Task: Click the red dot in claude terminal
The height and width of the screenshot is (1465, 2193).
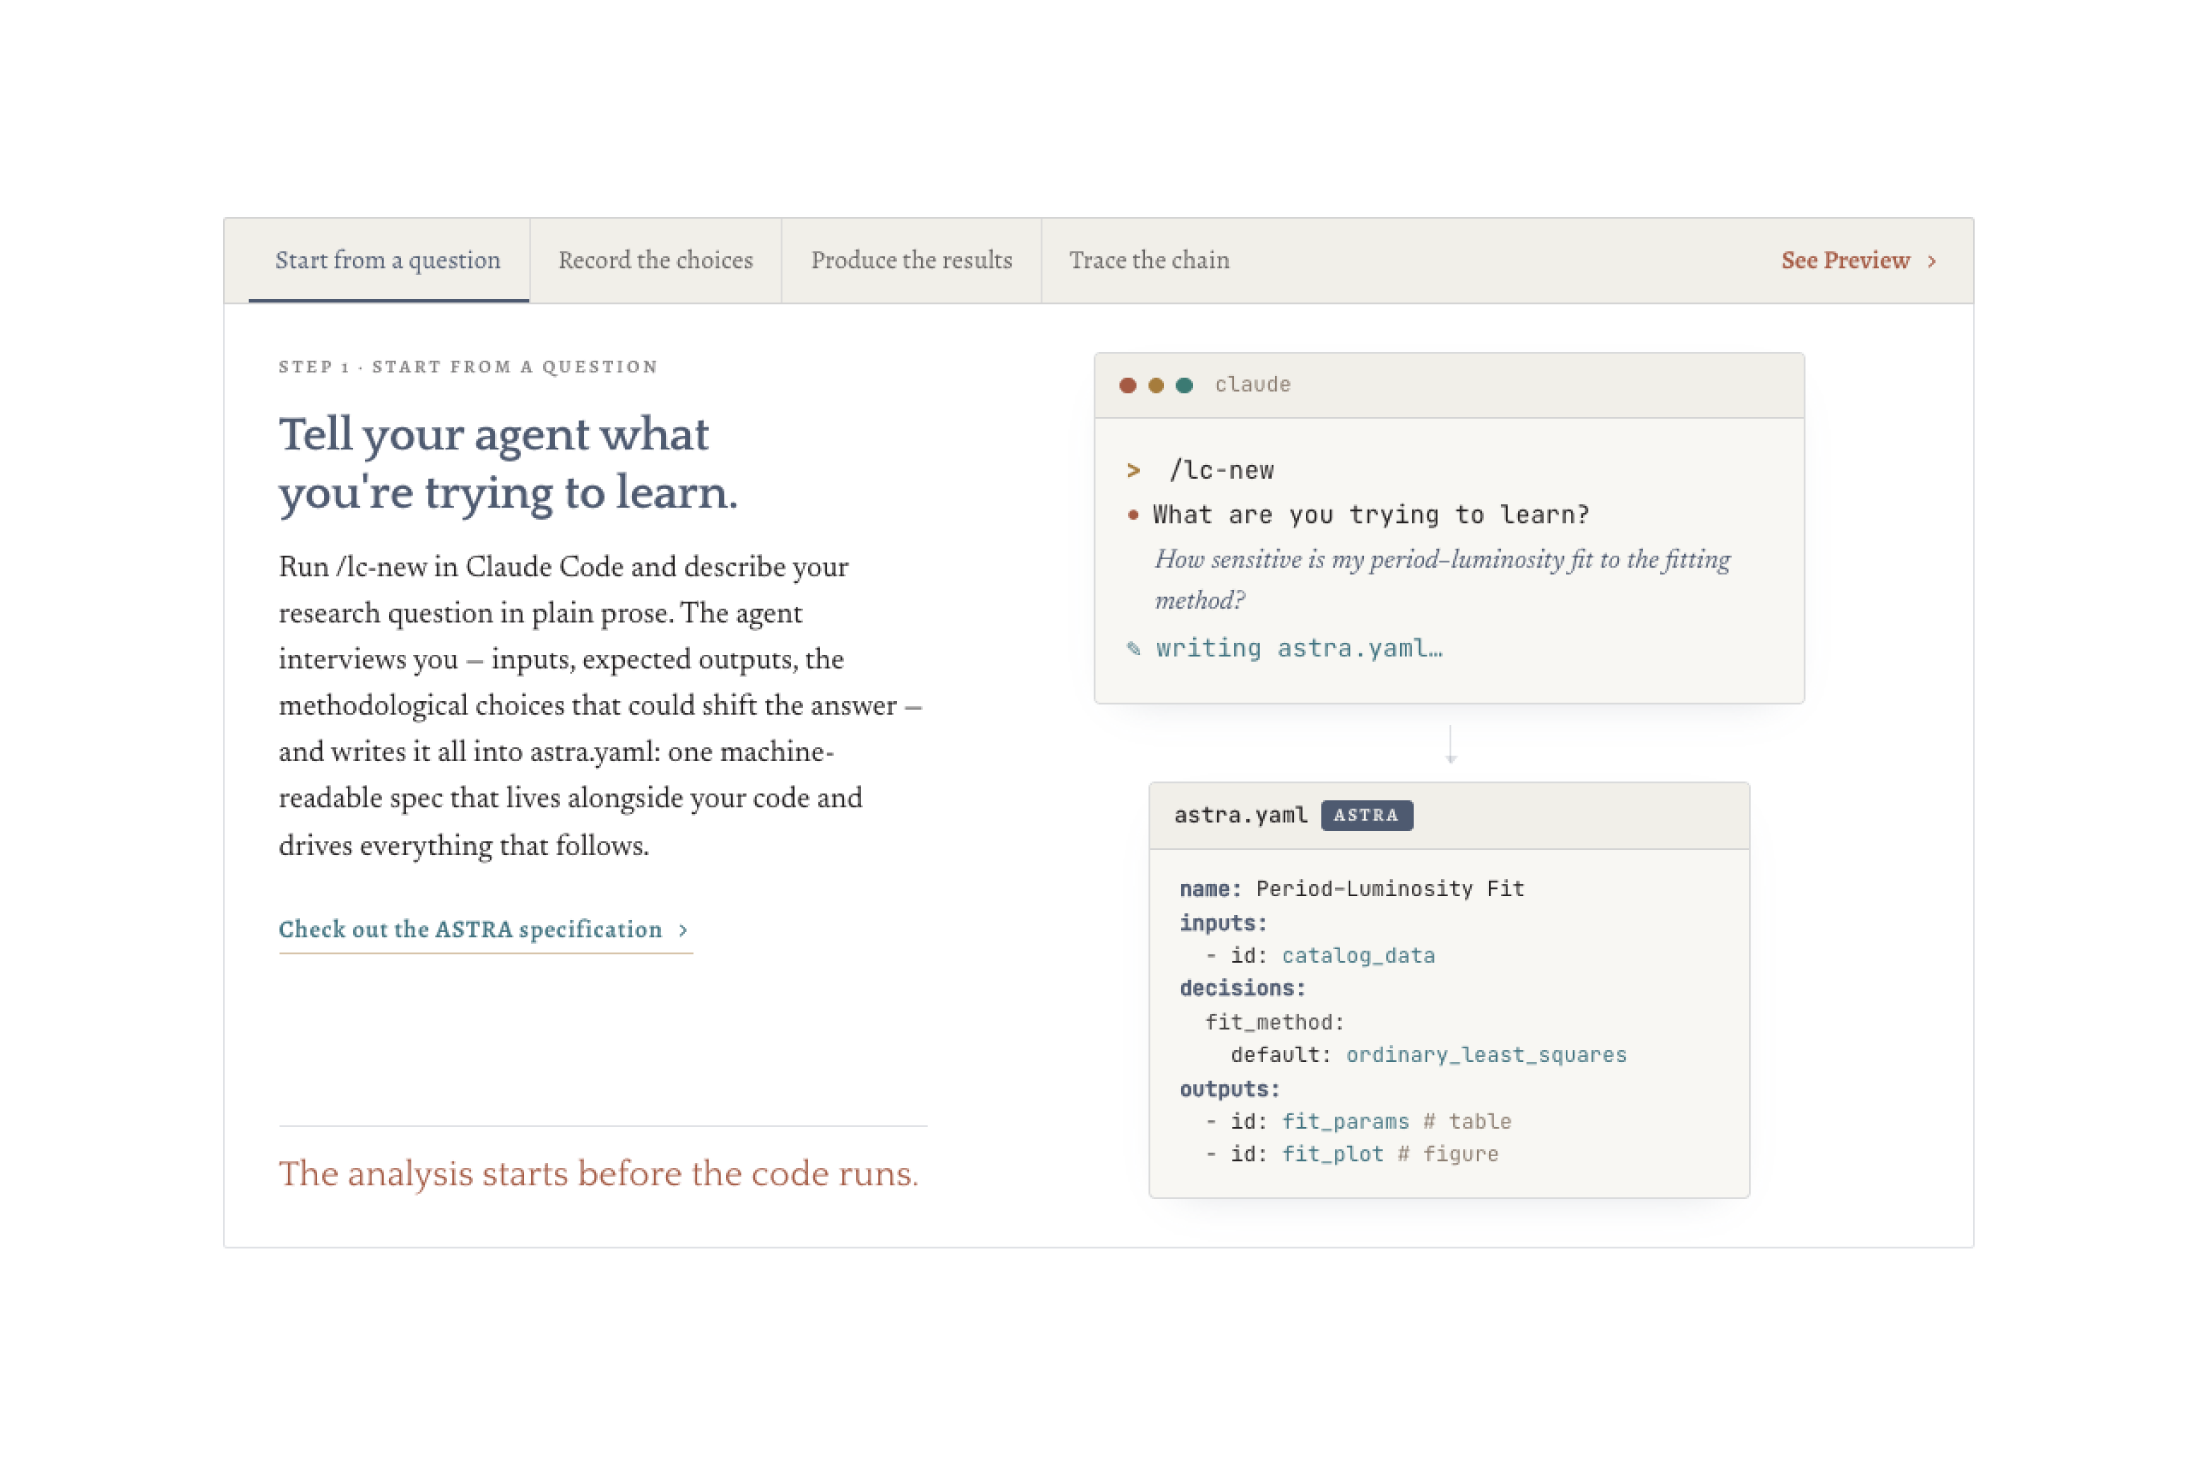Action: [x=1127, y=385]
